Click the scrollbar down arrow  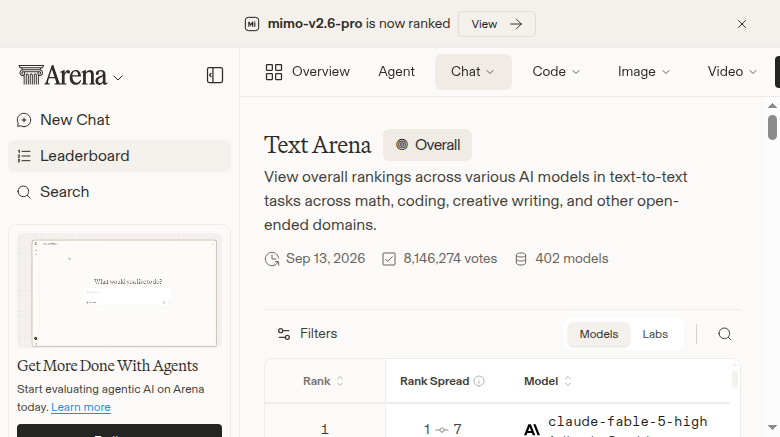(x=772, y=428)
